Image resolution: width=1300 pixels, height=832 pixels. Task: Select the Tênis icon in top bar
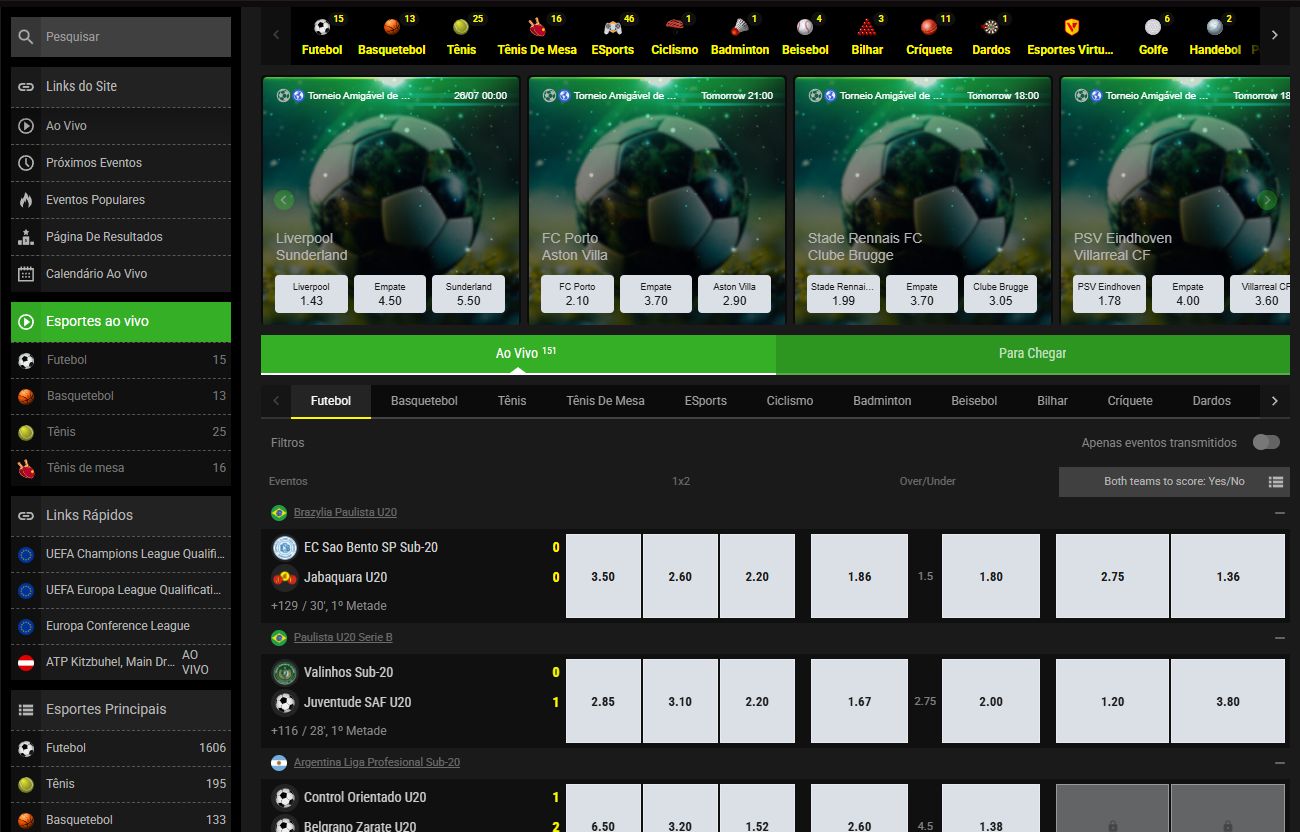click(460, 27)
